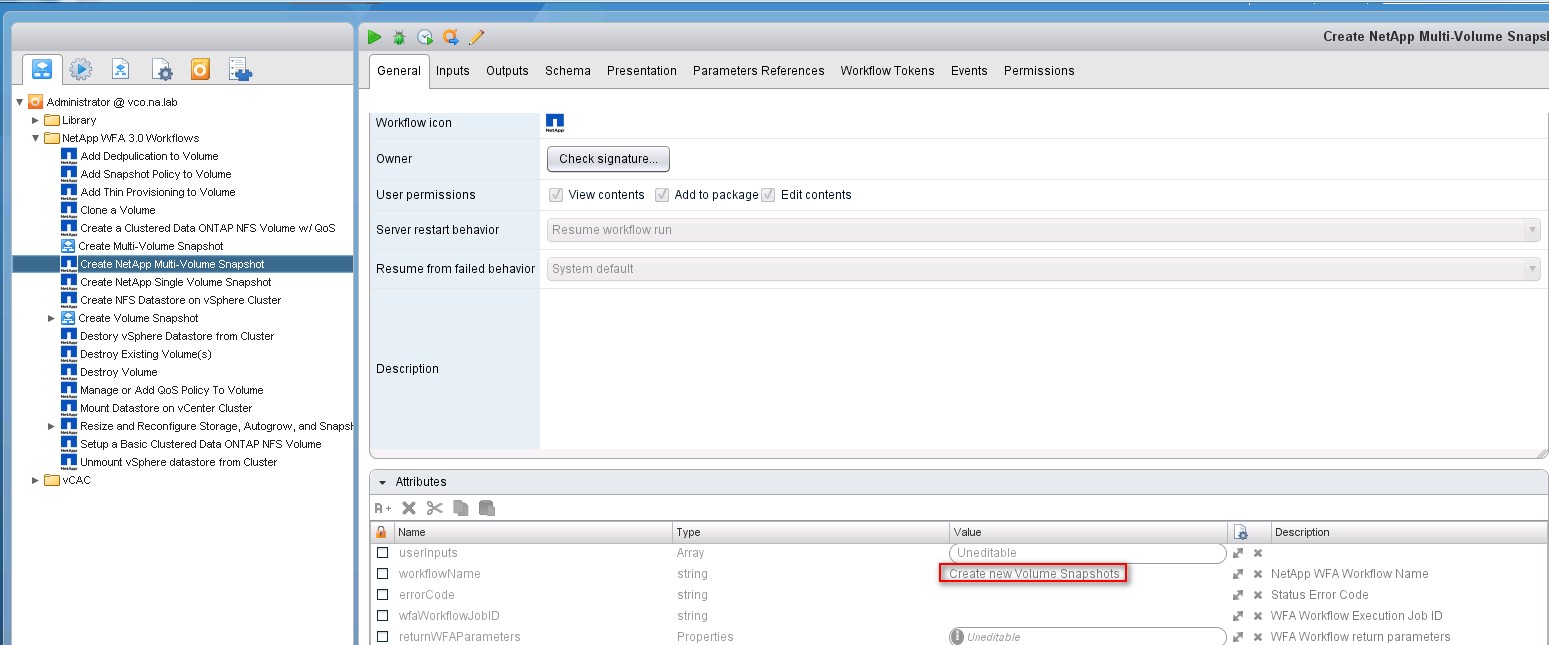Launch the debug workflow bug icon

click(399, 37)
